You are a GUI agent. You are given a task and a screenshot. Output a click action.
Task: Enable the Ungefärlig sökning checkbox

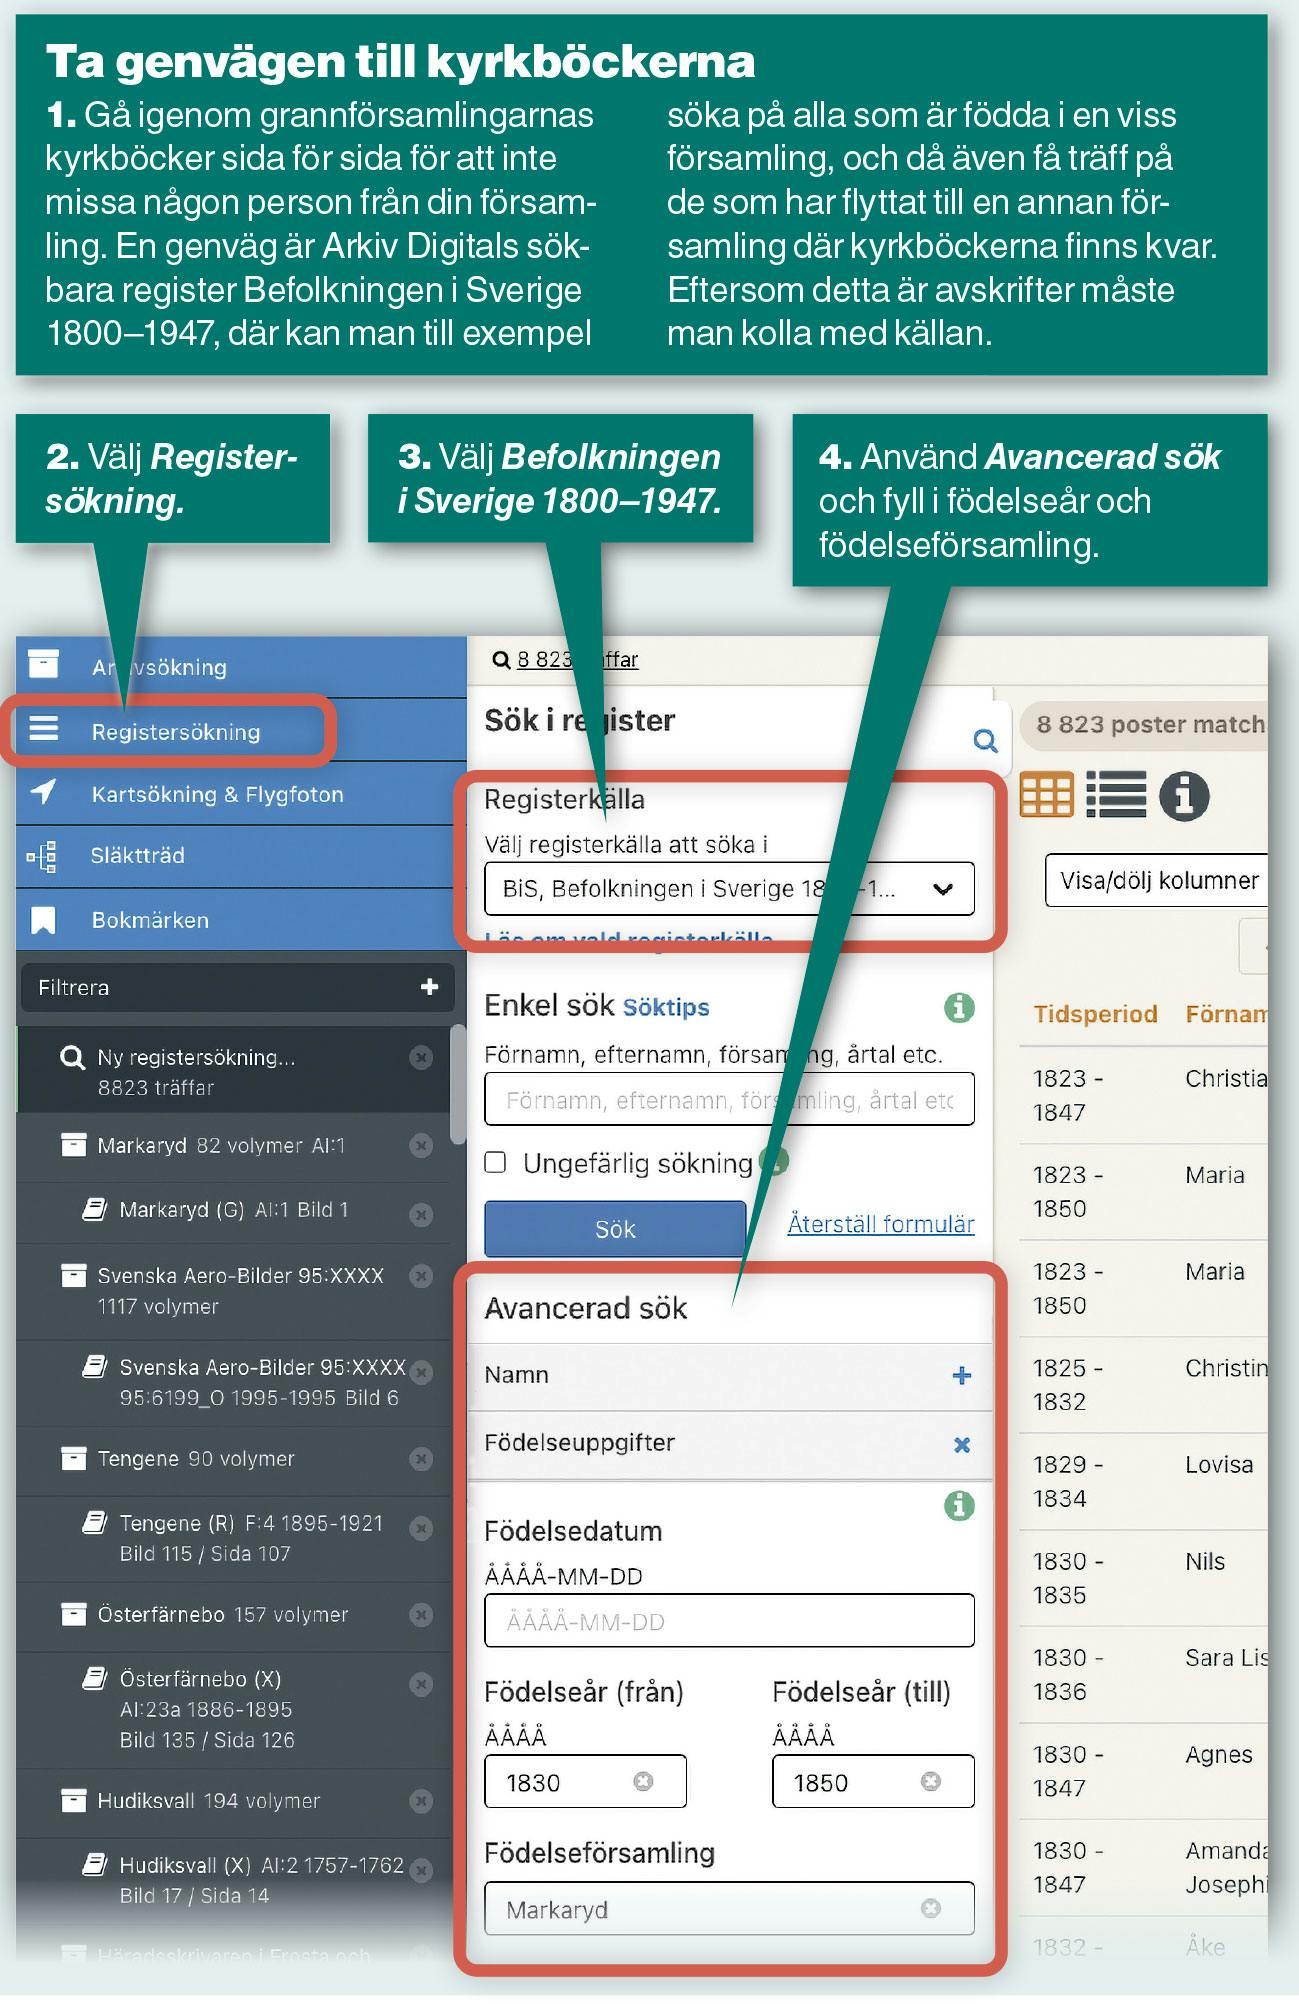(x=495, y=1163)
